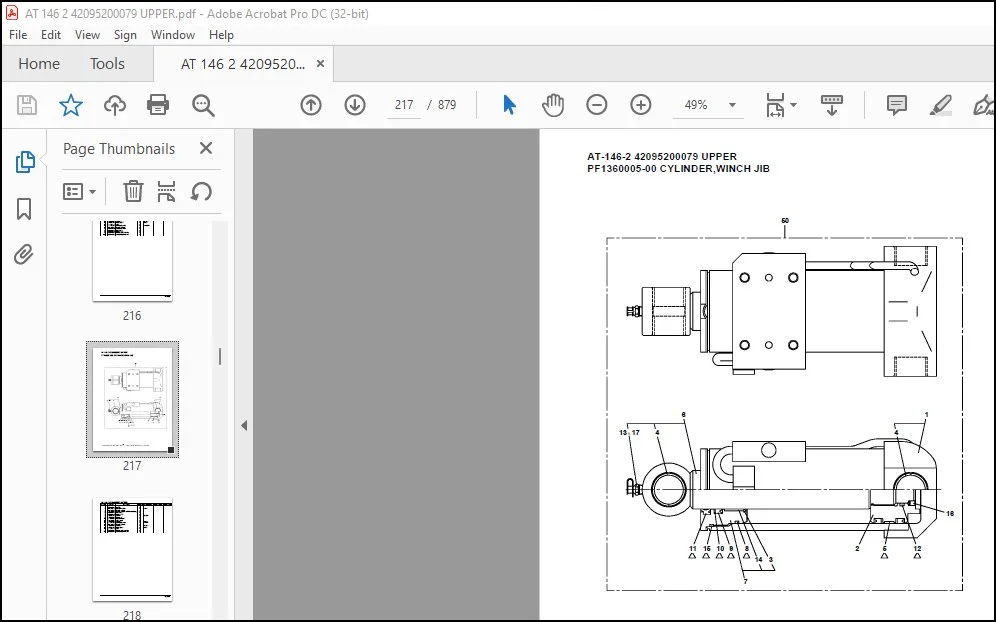This screenshot has width=996, height=622.
Task: Open the View menu
Action: pyautogui.click(x=87, y=35)
